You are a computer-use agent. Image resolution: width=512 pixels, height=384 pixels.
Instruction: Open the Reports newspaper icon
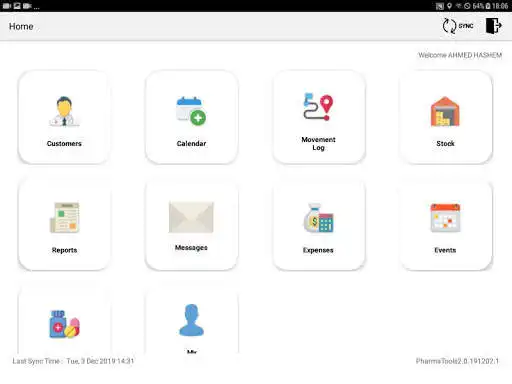64,217
